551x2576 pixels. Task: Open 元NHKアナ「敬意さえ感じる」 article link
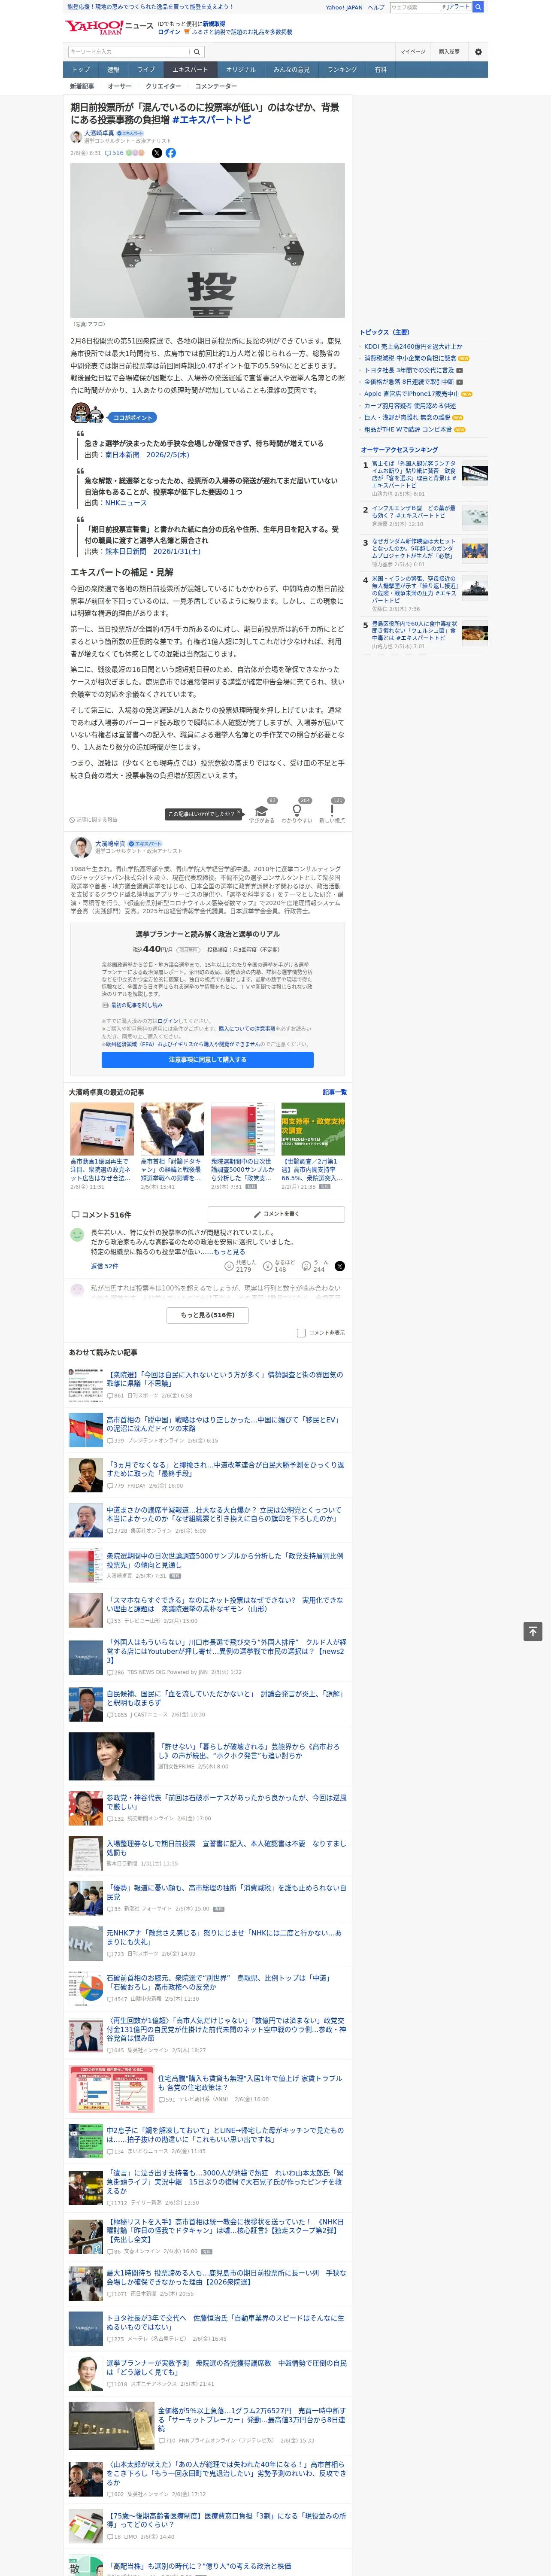224,1937
